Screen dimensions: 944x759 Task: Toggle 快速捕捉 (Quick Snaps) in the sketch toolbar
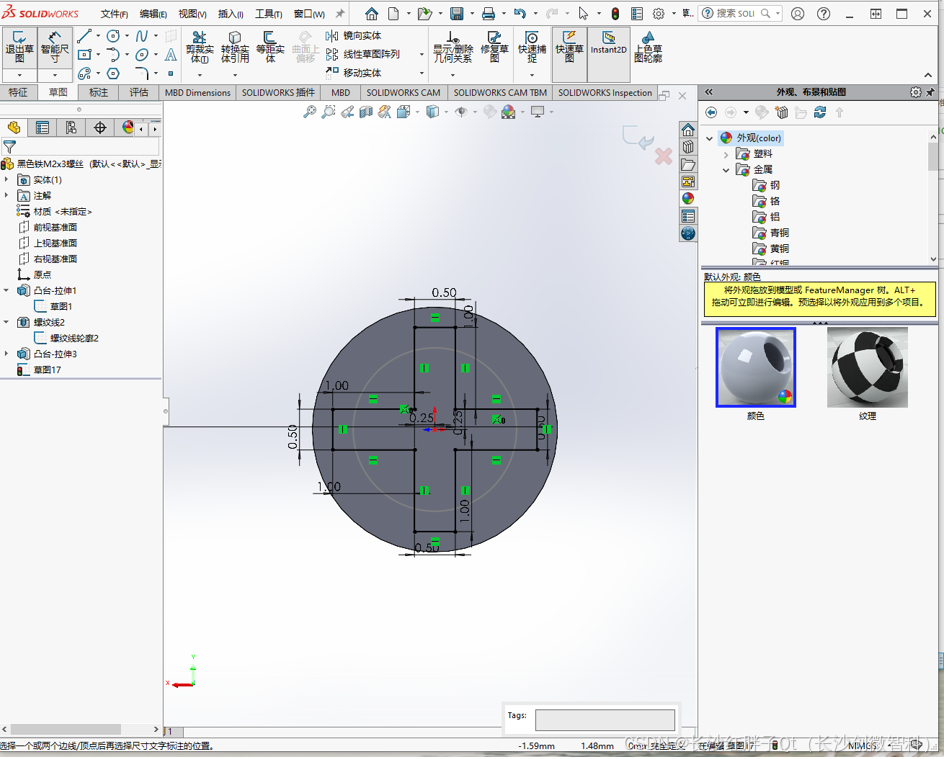click(530, 46)
